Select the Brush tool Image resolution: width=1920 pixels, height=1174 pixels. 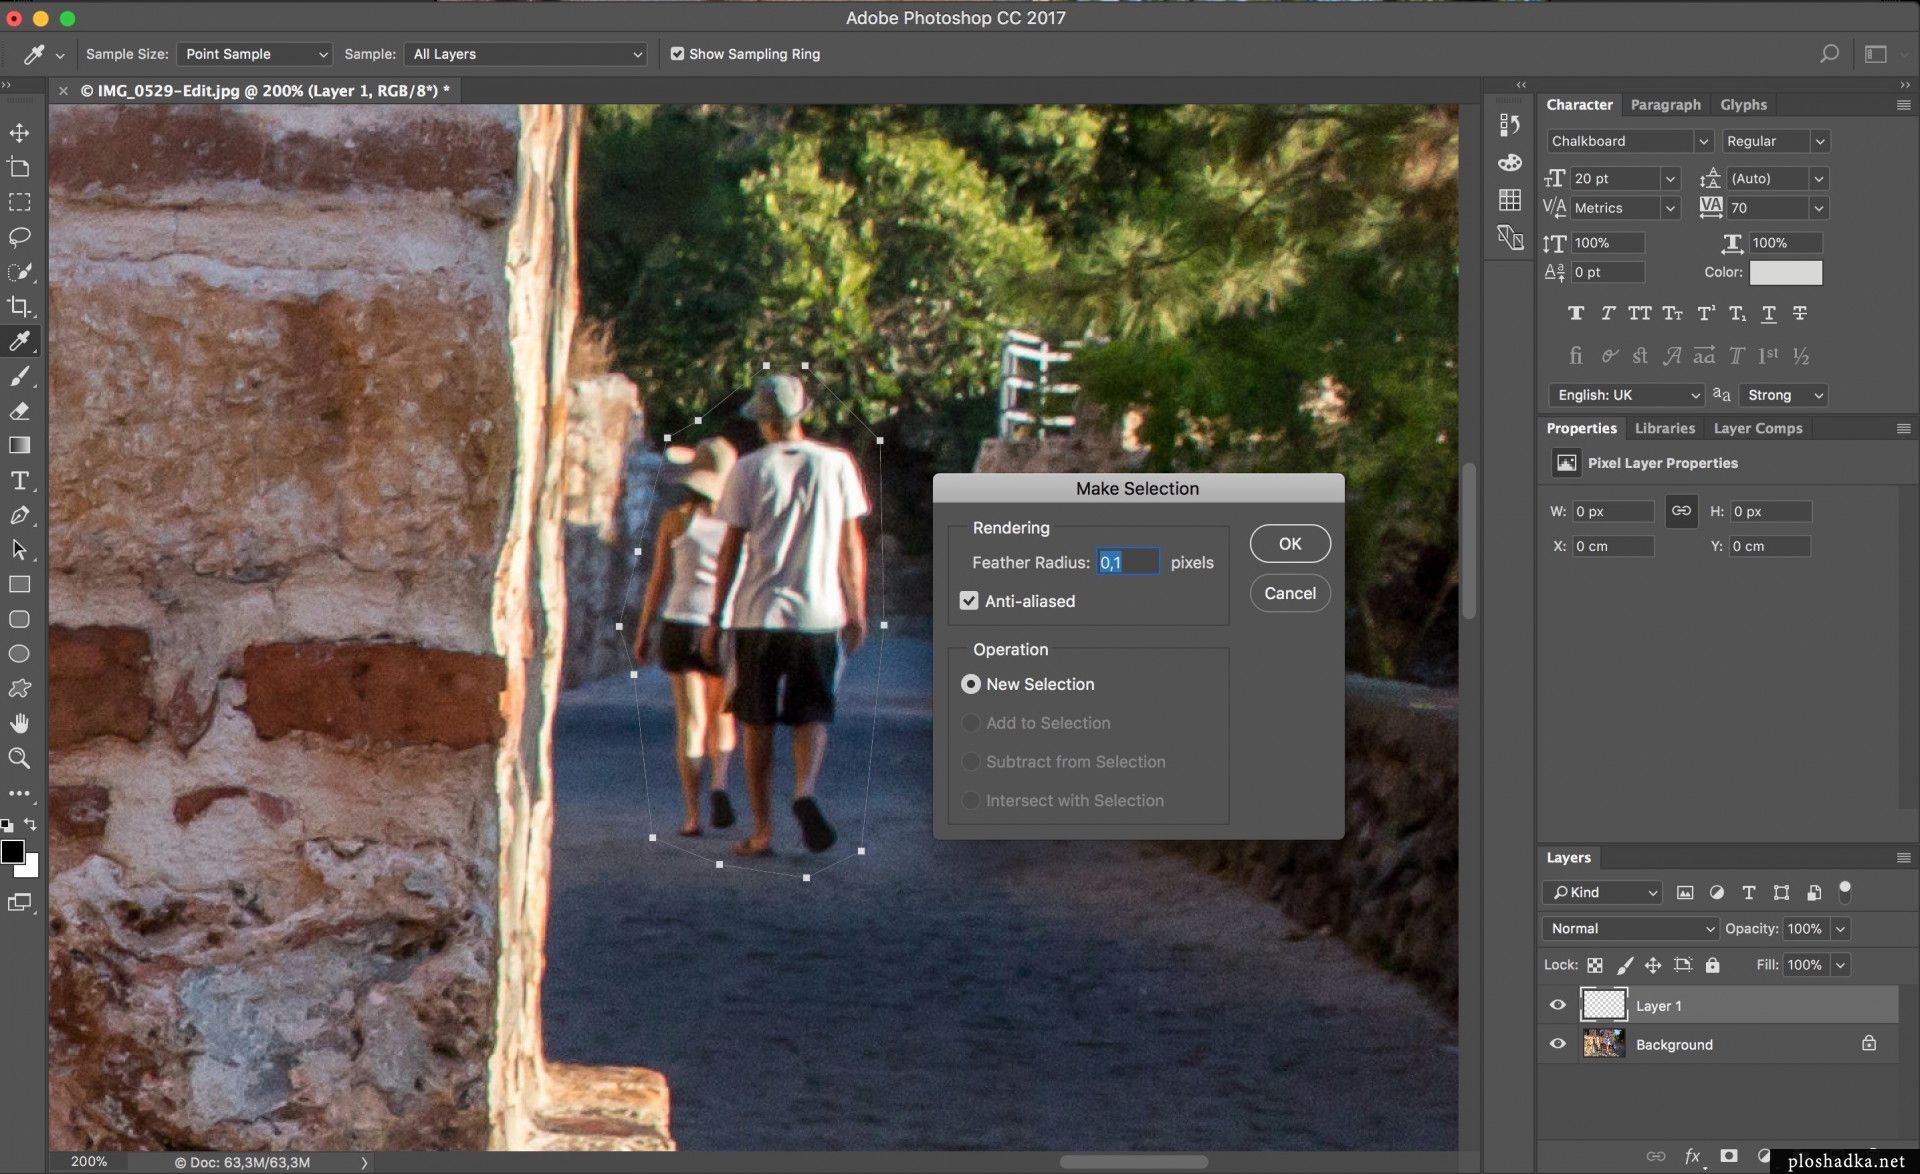click(x=19, y=374)
